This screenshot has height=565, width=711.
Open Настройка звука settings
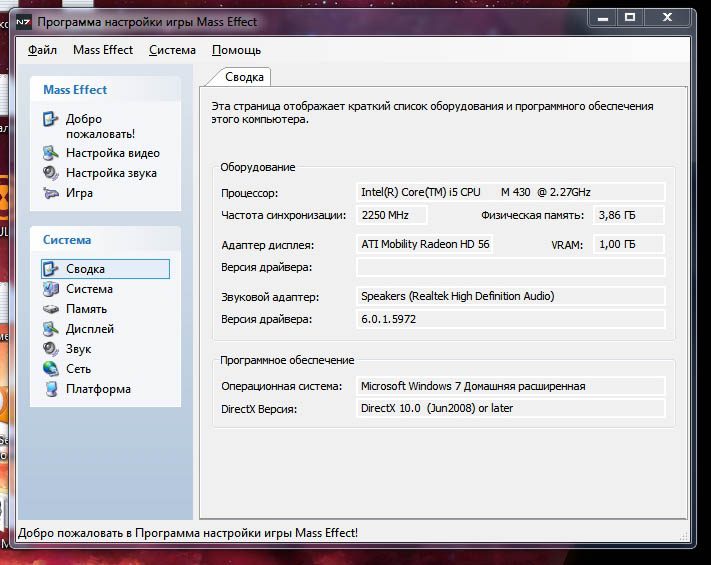point(112,173)
